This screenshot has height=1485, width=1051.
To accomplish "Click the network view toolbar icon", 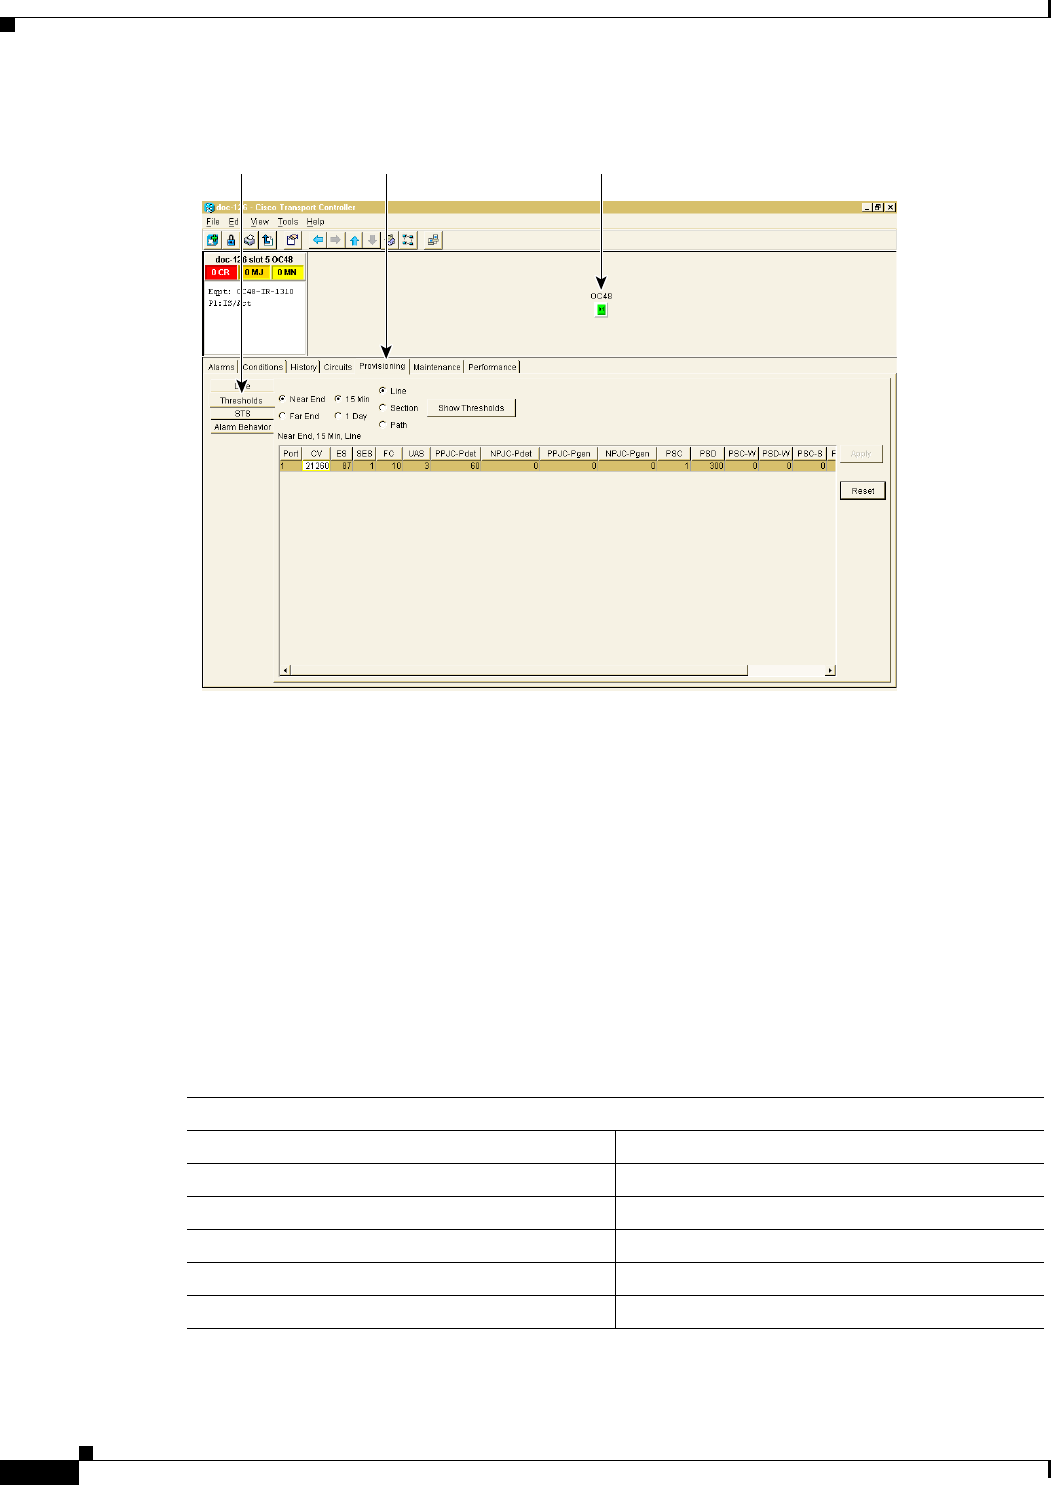I will [x=408, y=240].
